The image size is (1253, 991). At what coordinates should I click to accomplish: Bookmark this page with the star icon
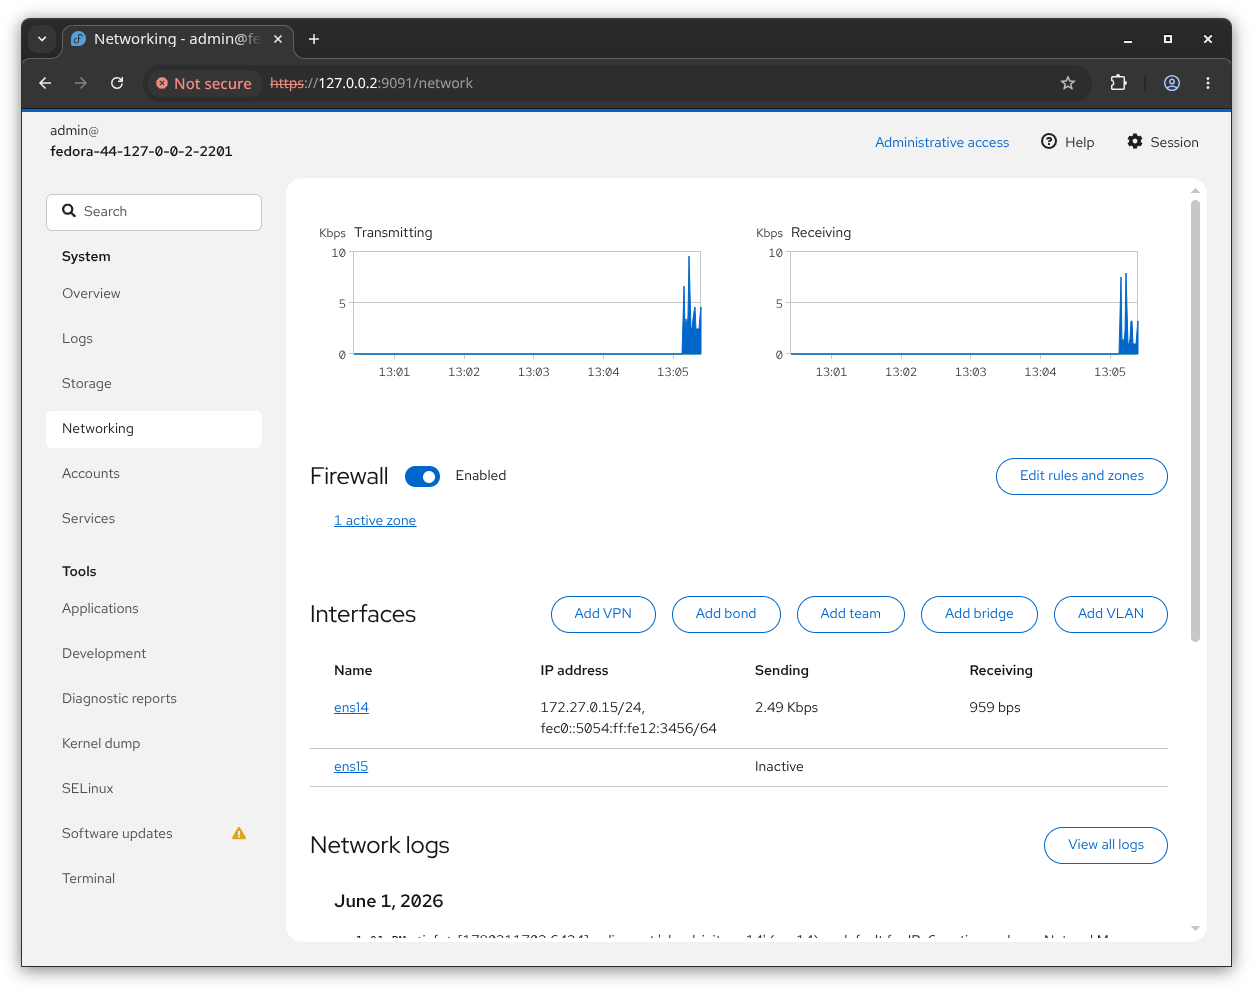[x=1068, y=83]
